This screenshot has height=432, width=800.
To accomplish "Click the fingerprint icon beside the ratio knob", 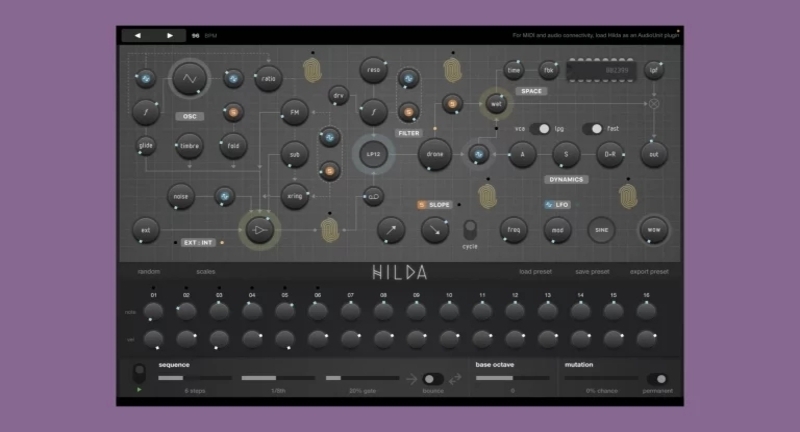I will click(x=312, y=70).
